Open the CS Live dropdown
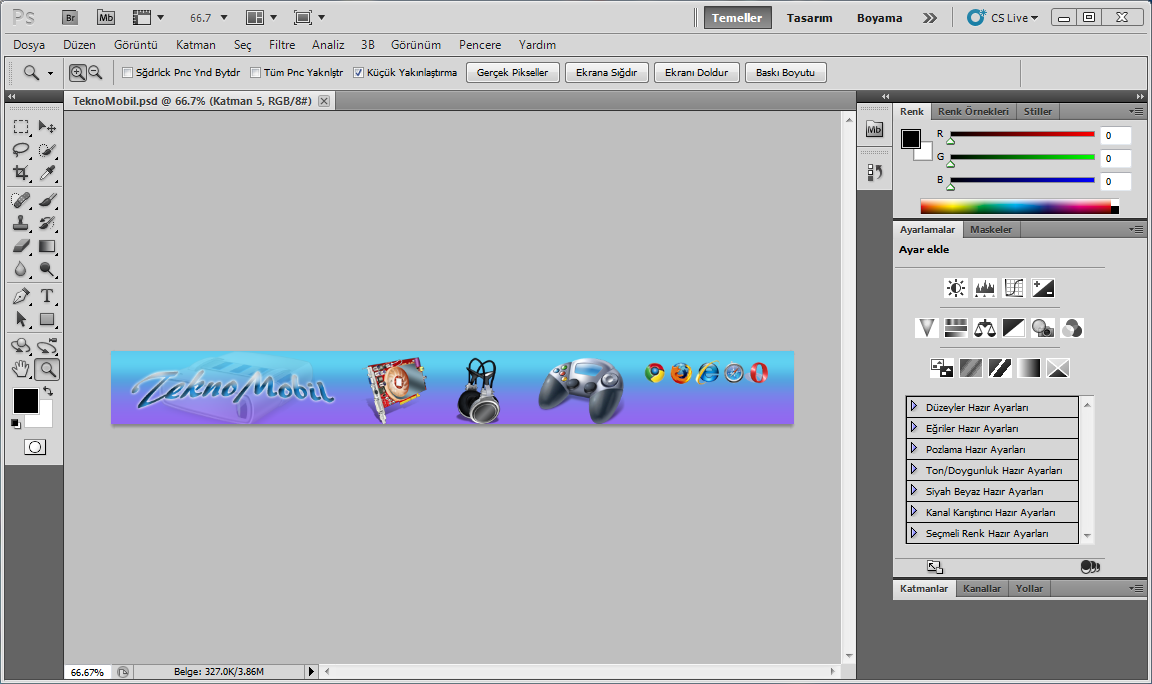1152x684 pixels. tap(1004, 17)
